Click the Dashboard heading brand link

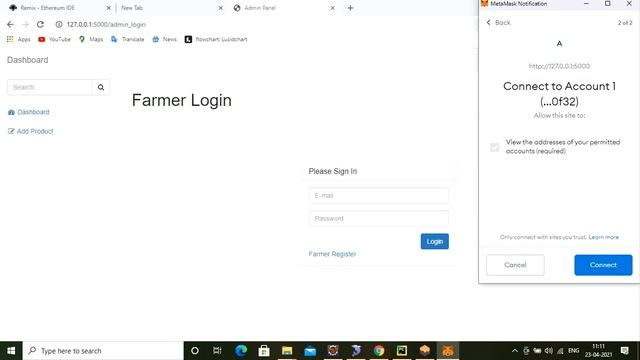pos(27,60)
